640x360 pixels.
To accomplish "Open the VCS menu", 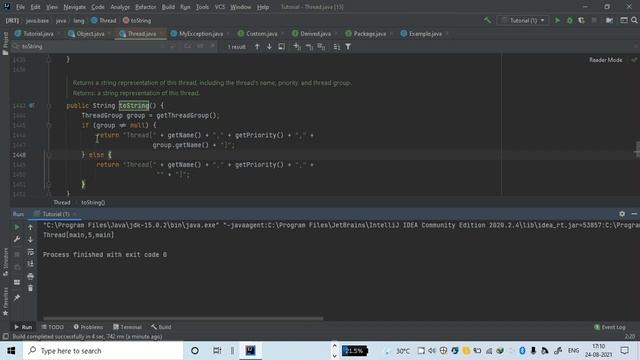I will (220, 7).
